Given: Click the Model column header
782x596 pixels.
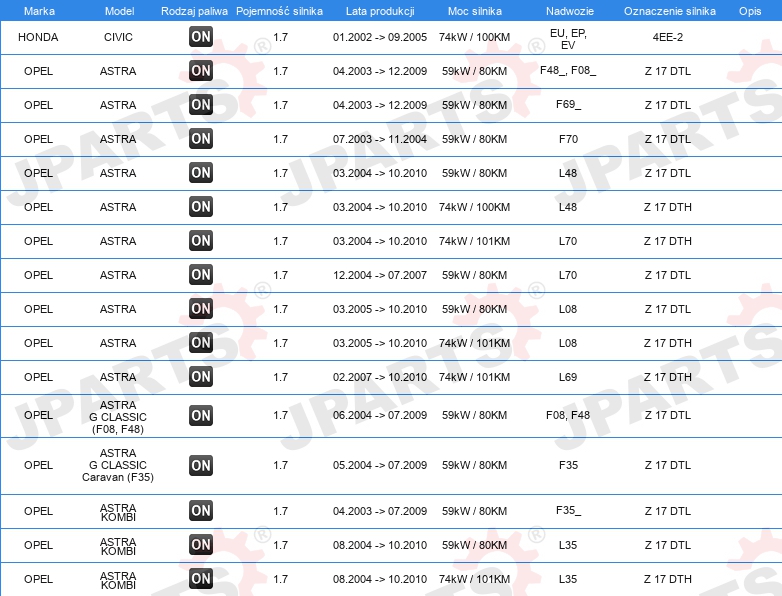Looking at the screenshot, I should (x=119, y=11).
